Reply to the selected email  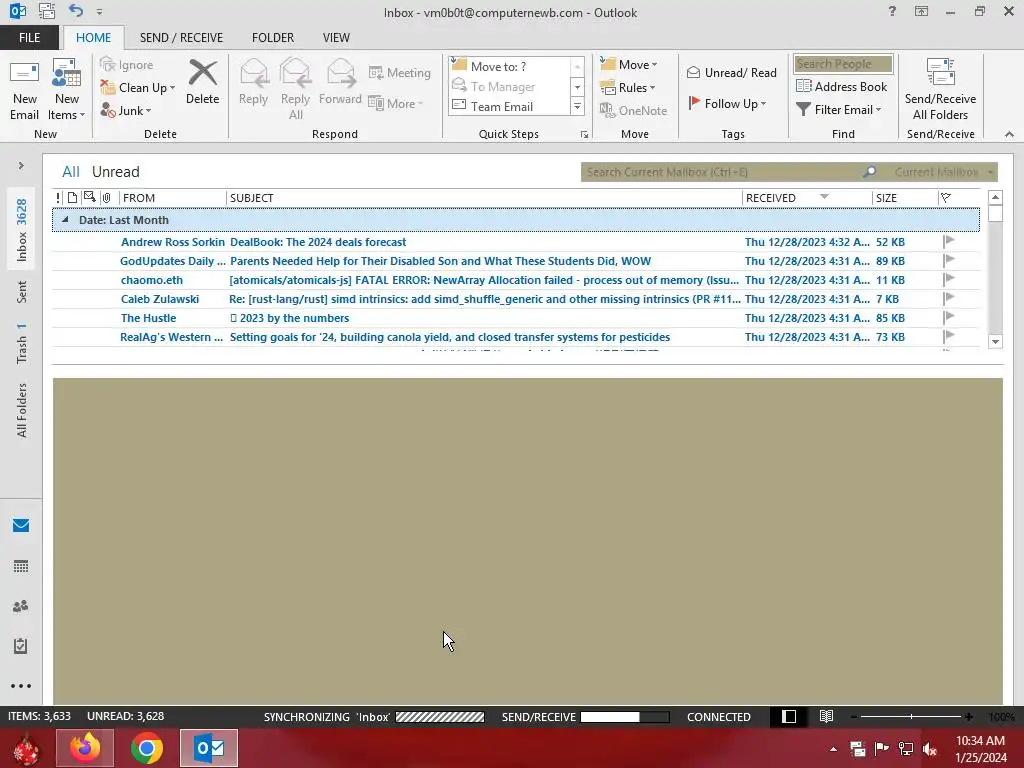tap(253, 82)
